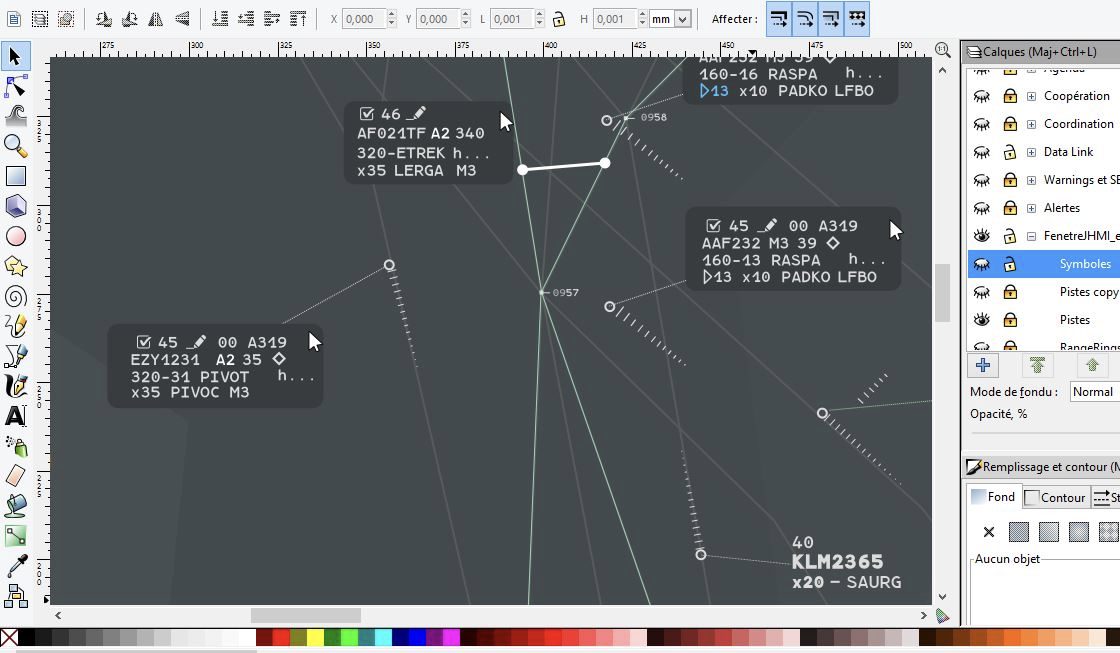Rotate selection 90 degrees clockwise

[132, 18]
